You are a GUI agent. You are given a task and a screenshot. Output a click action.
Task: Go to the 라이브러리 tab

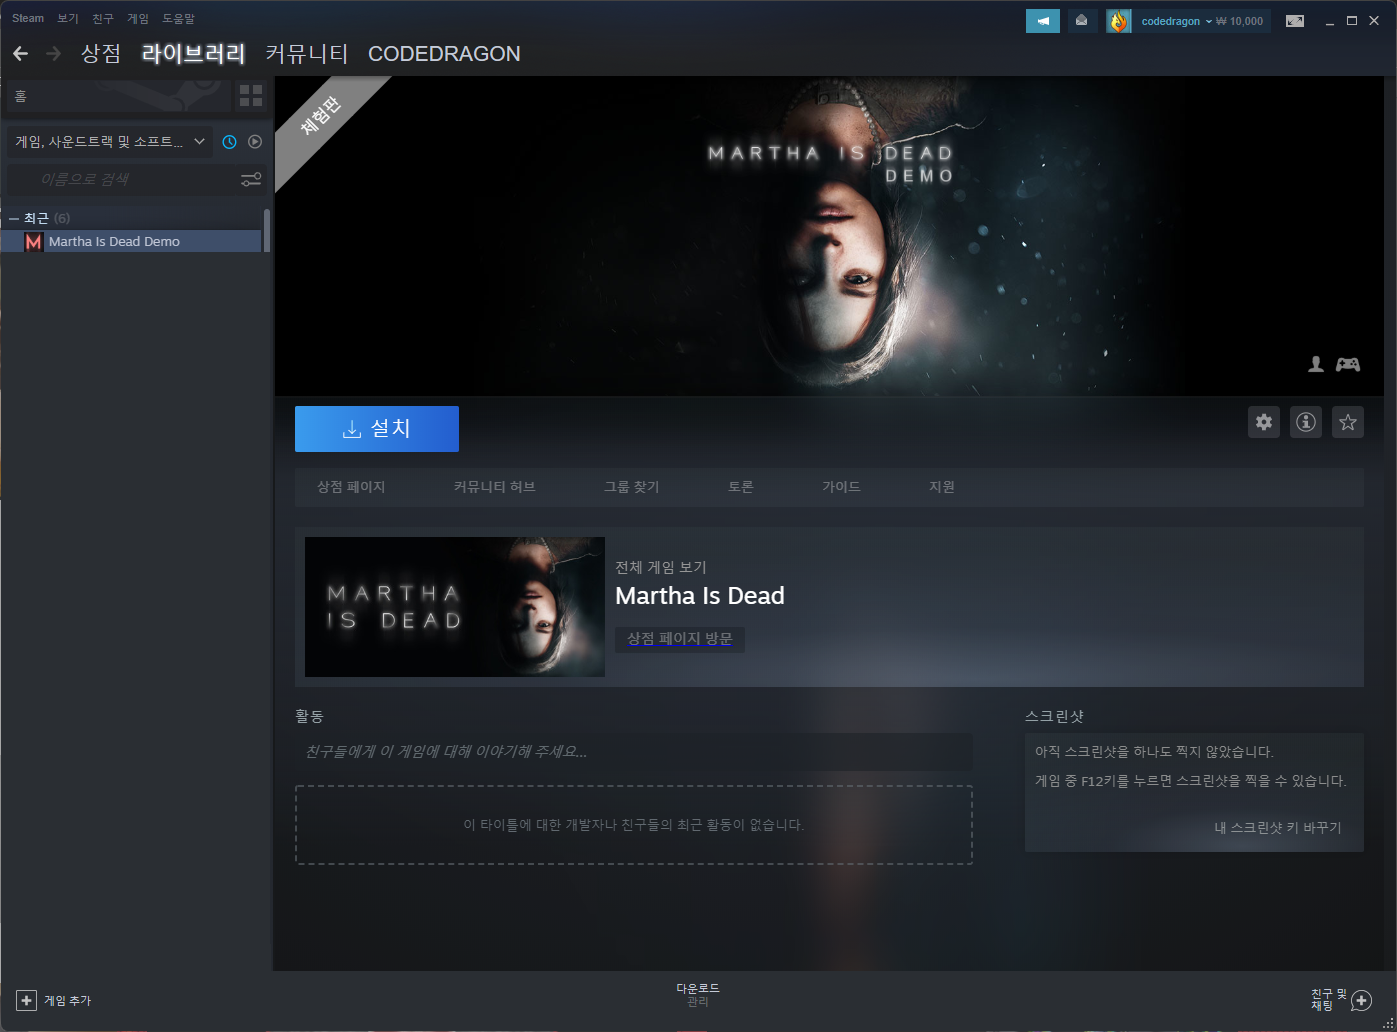(194, 54)
